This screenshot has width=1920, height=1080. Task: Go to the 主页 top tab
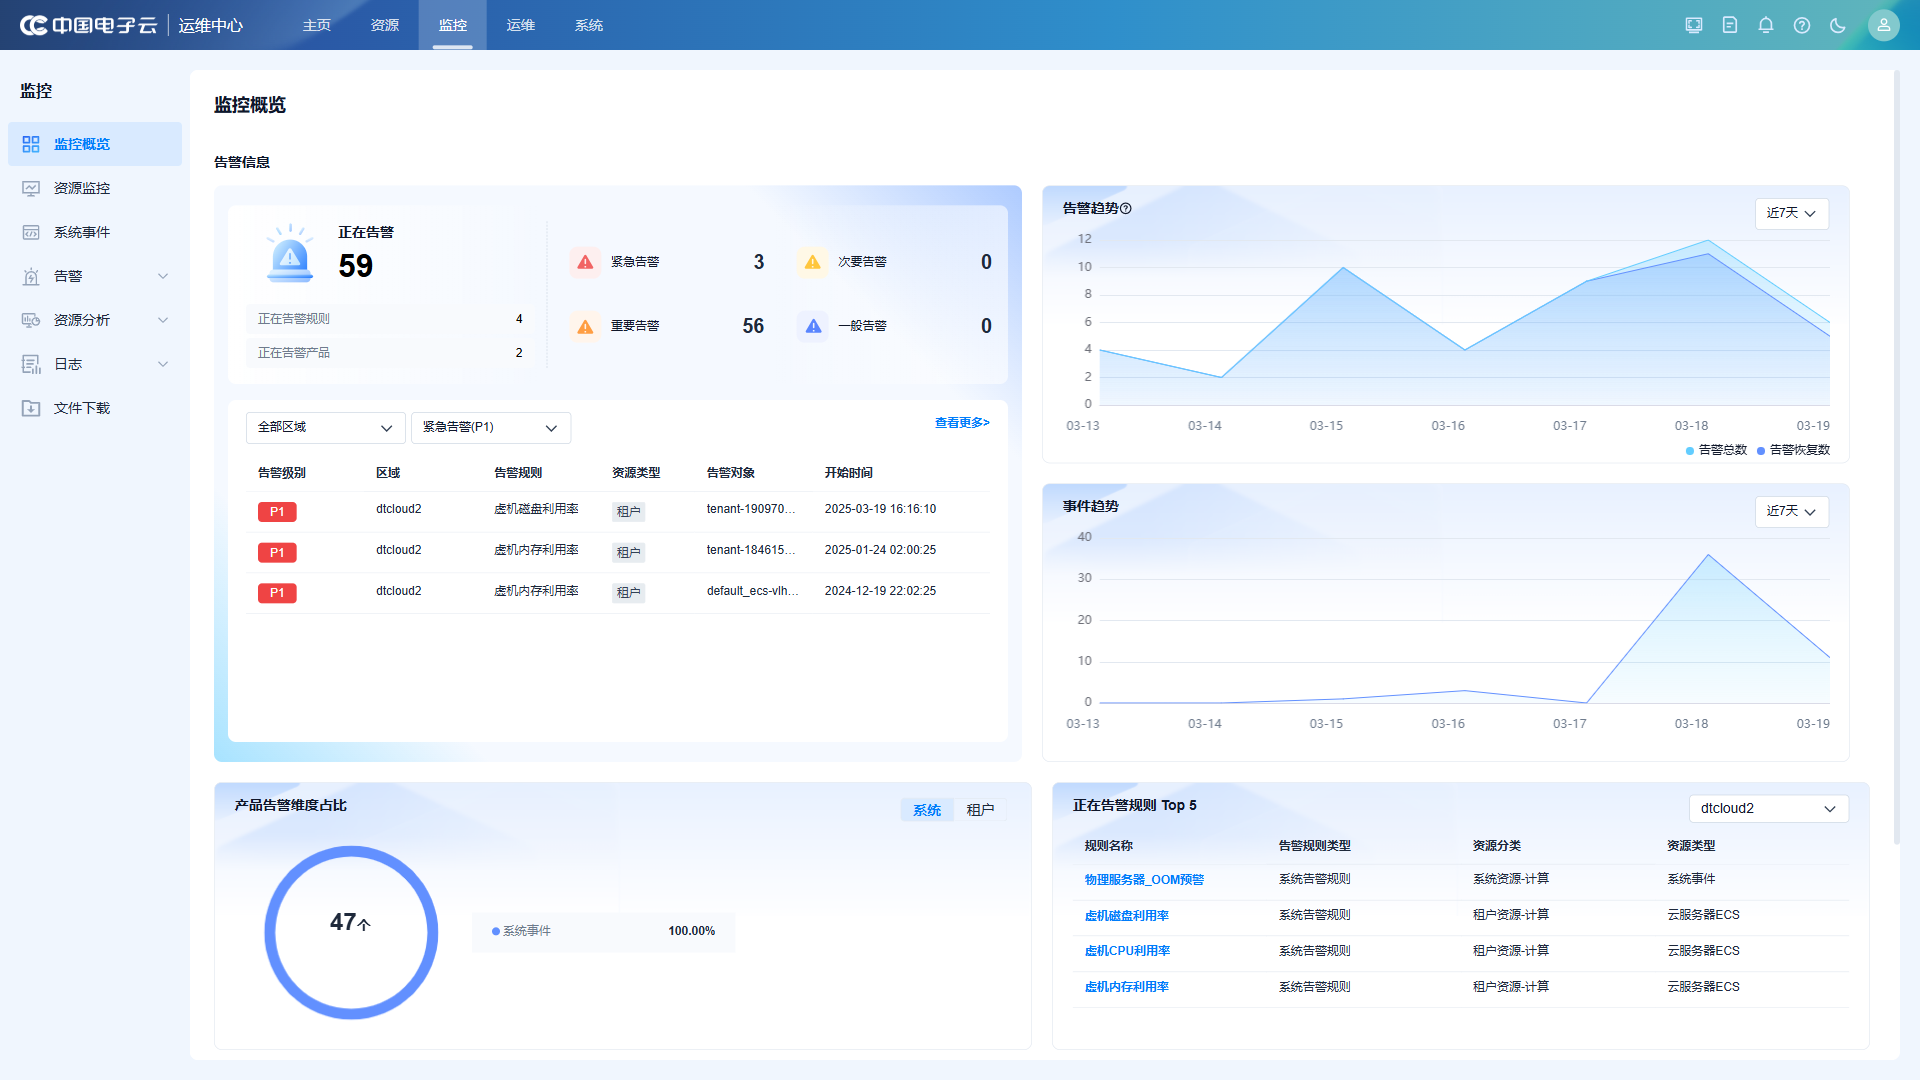point(317,25)
